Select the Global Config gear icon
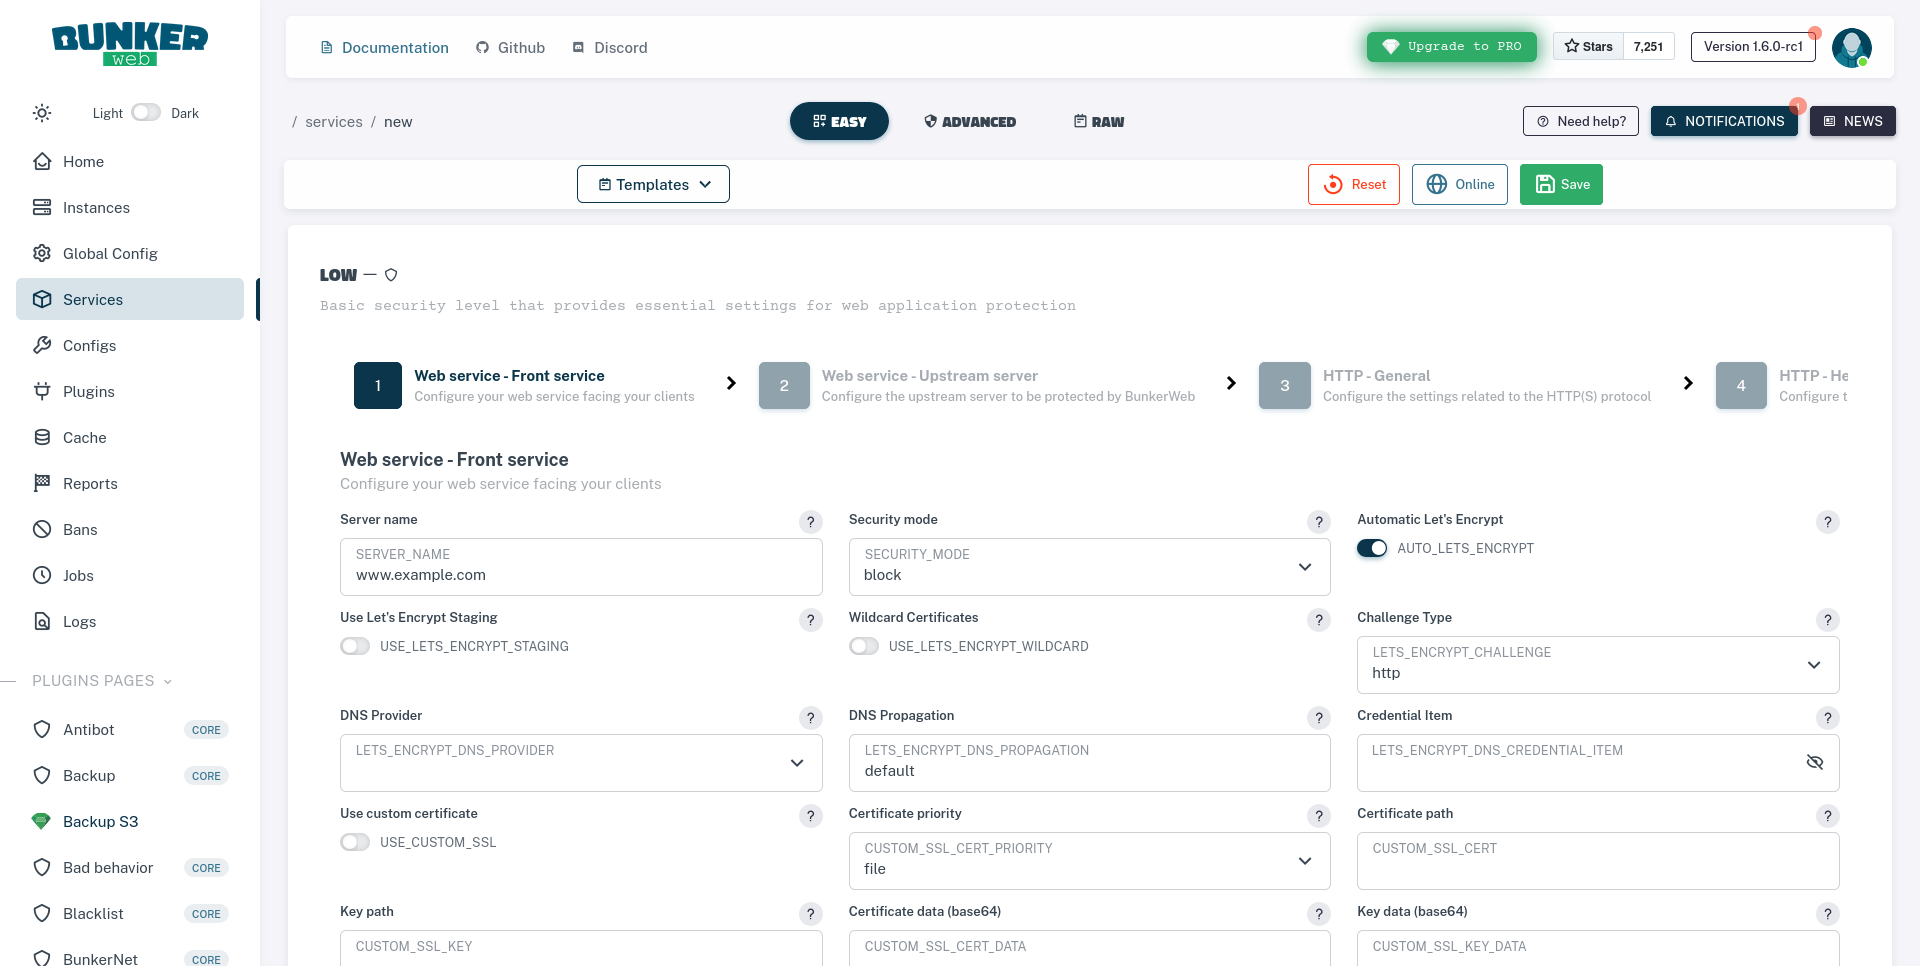1920x966 pixels. coord(42,253)
